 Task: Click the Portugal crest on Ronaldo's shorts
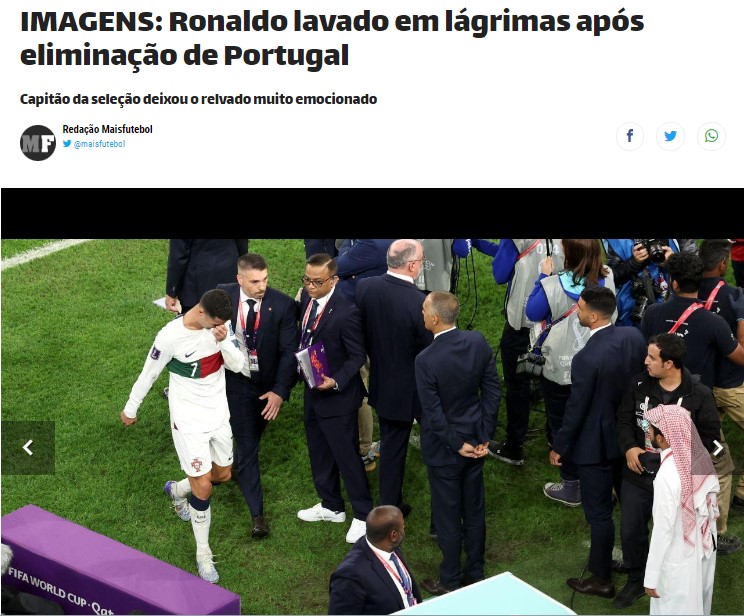pyautogui.click(x=197, y=465)
